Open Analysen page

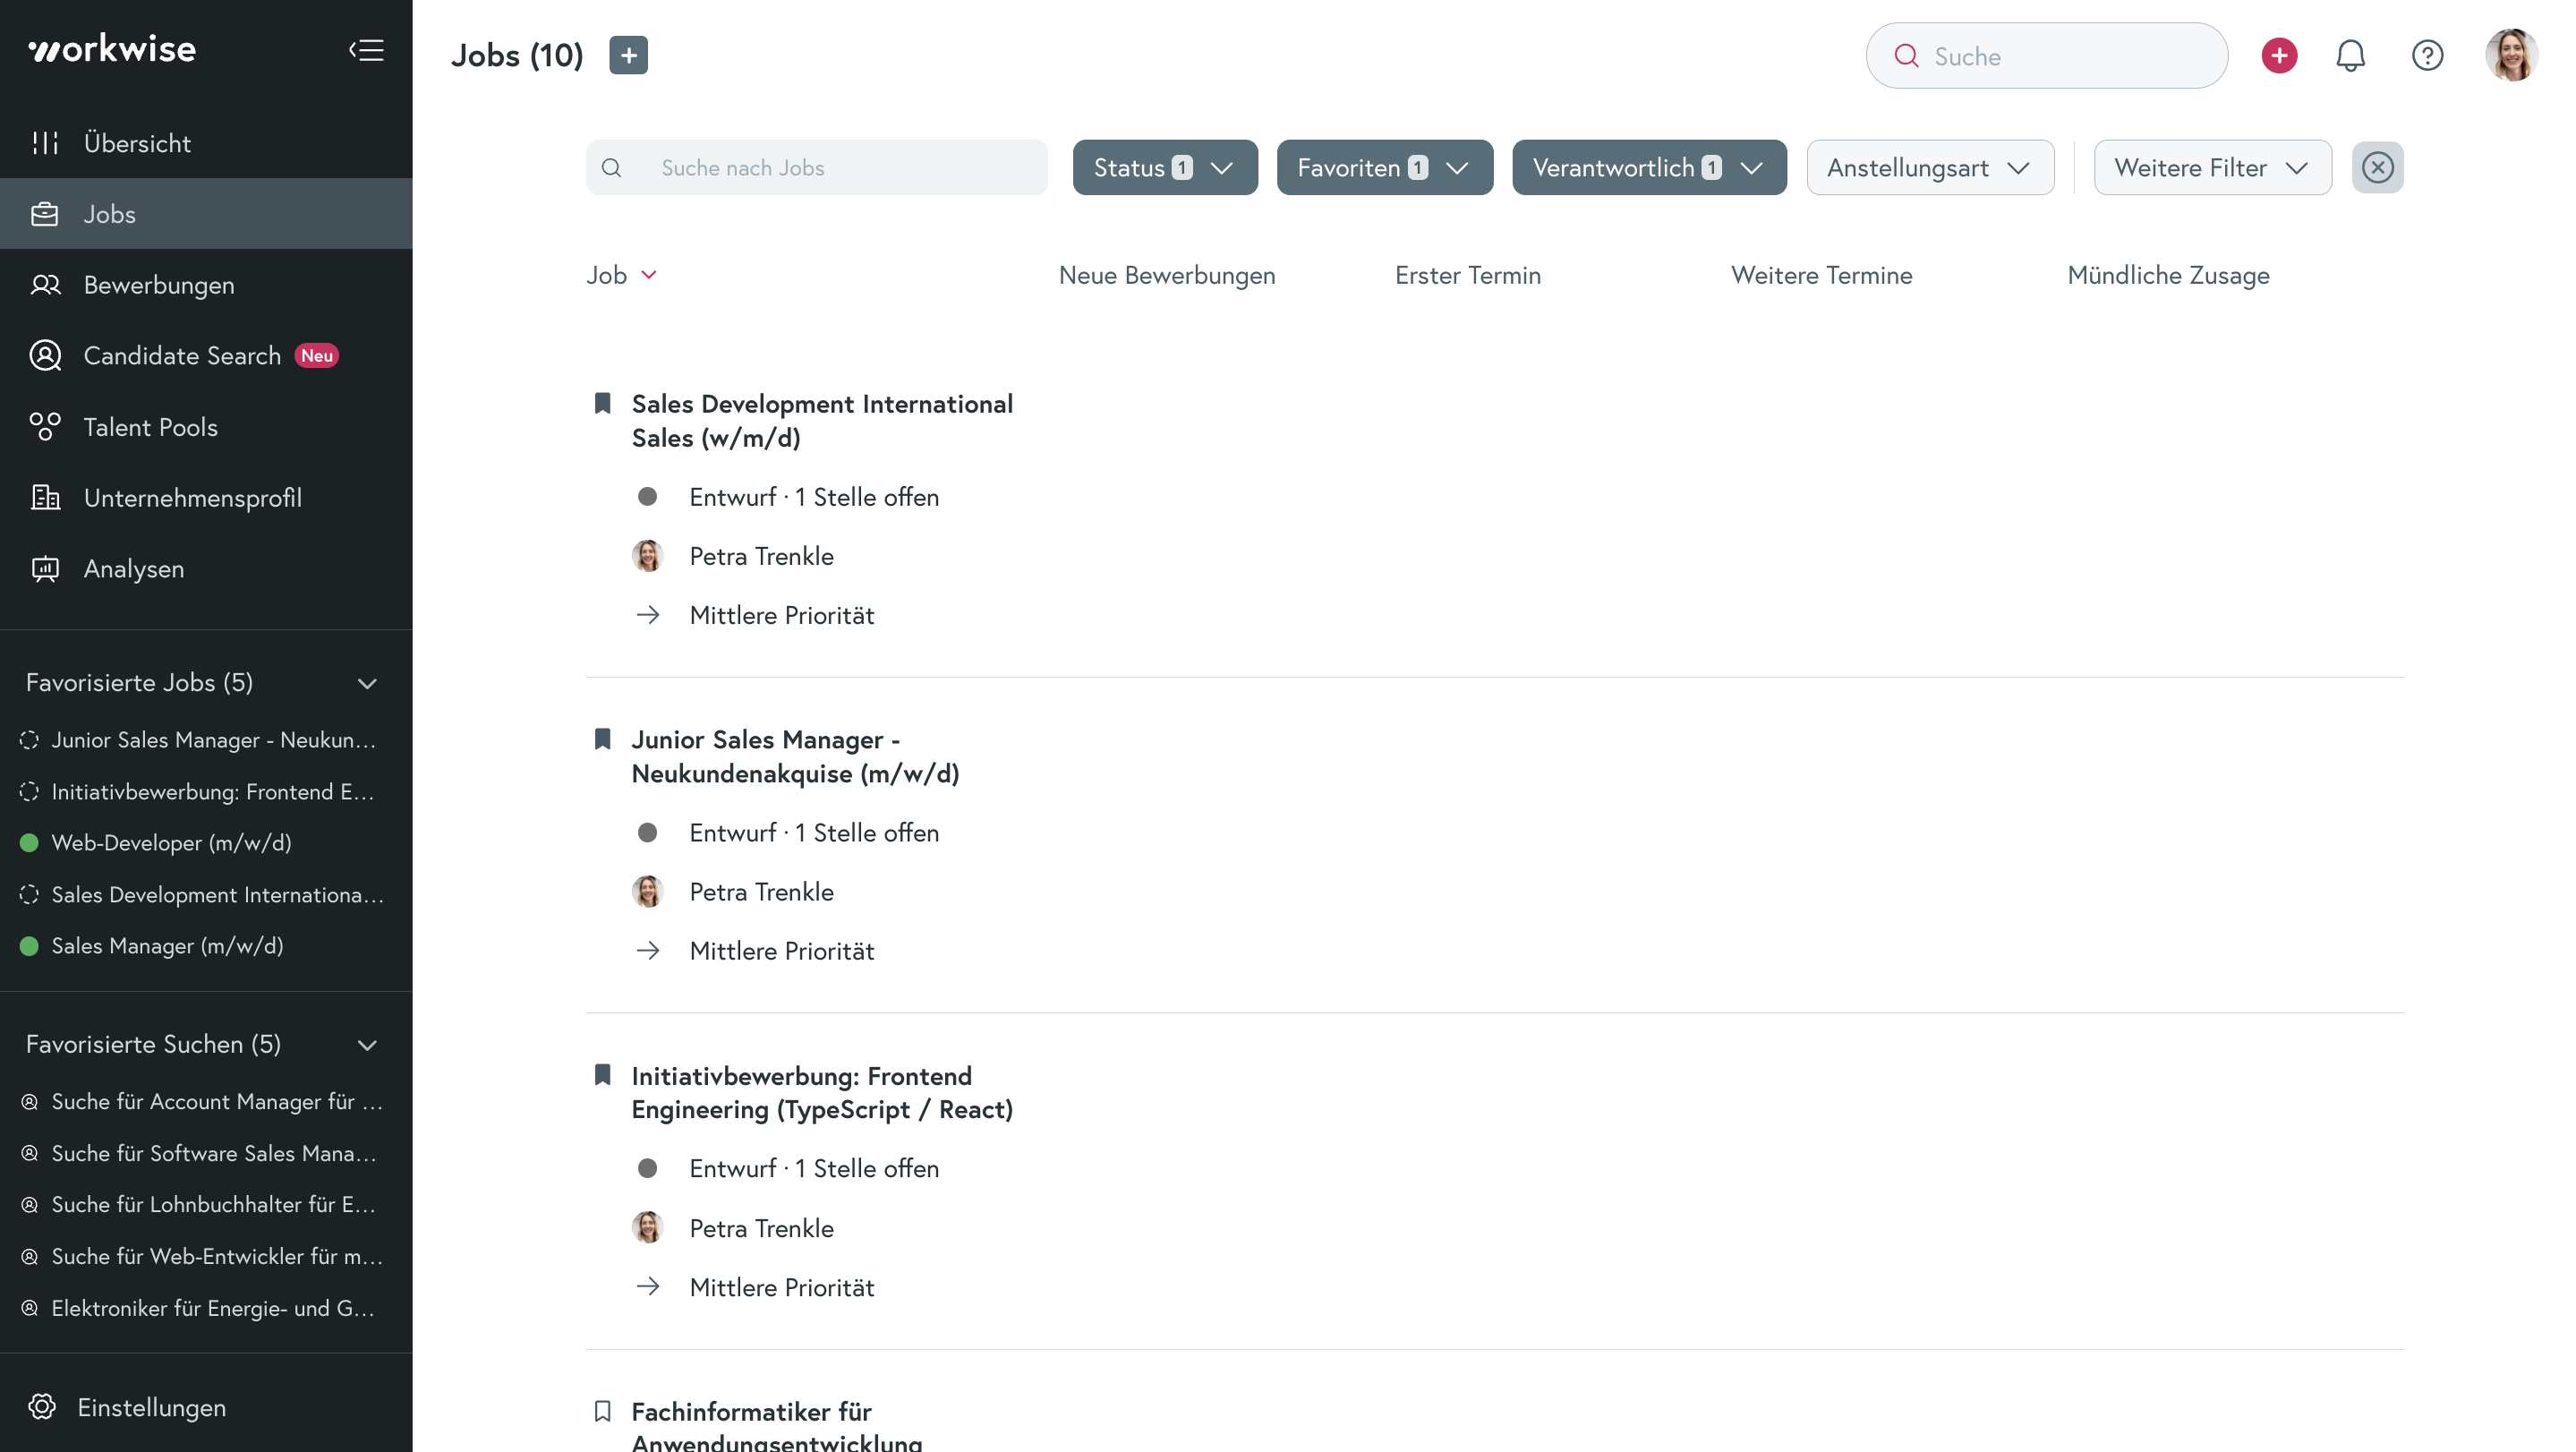(206, 569)
